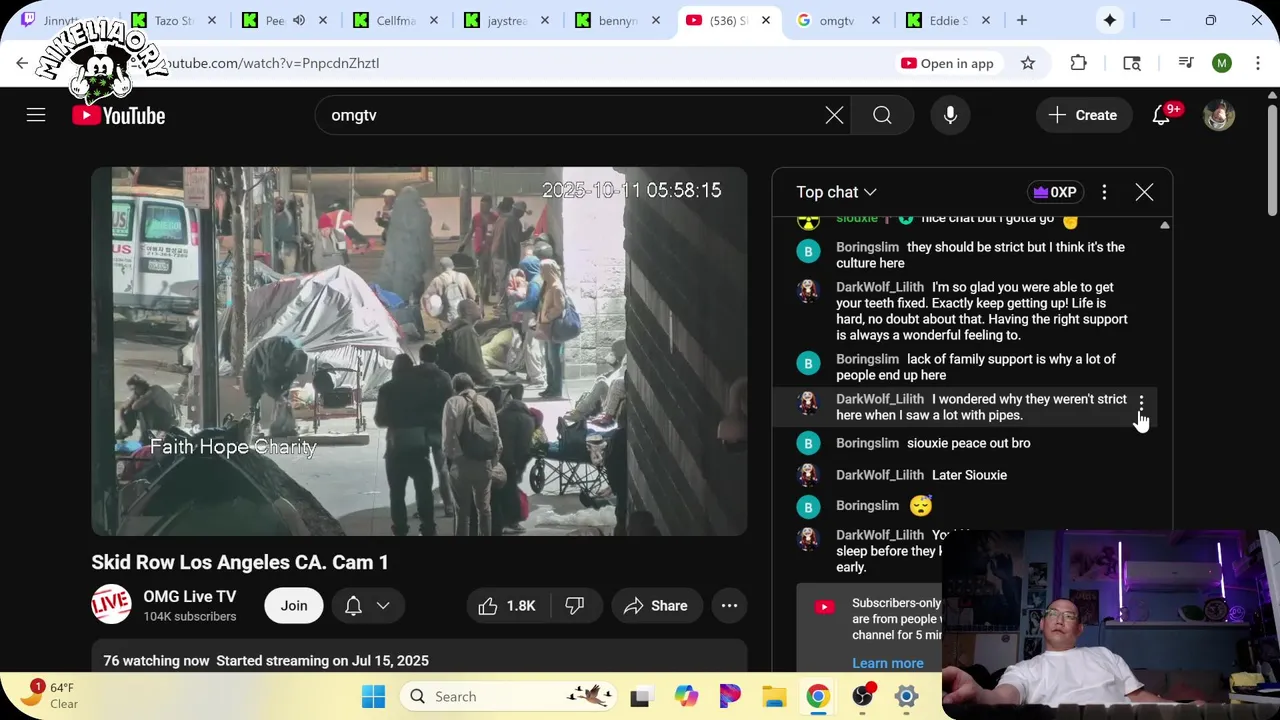Open live chat options three dots
The image size is (1280, 720).
point(1104,192)
